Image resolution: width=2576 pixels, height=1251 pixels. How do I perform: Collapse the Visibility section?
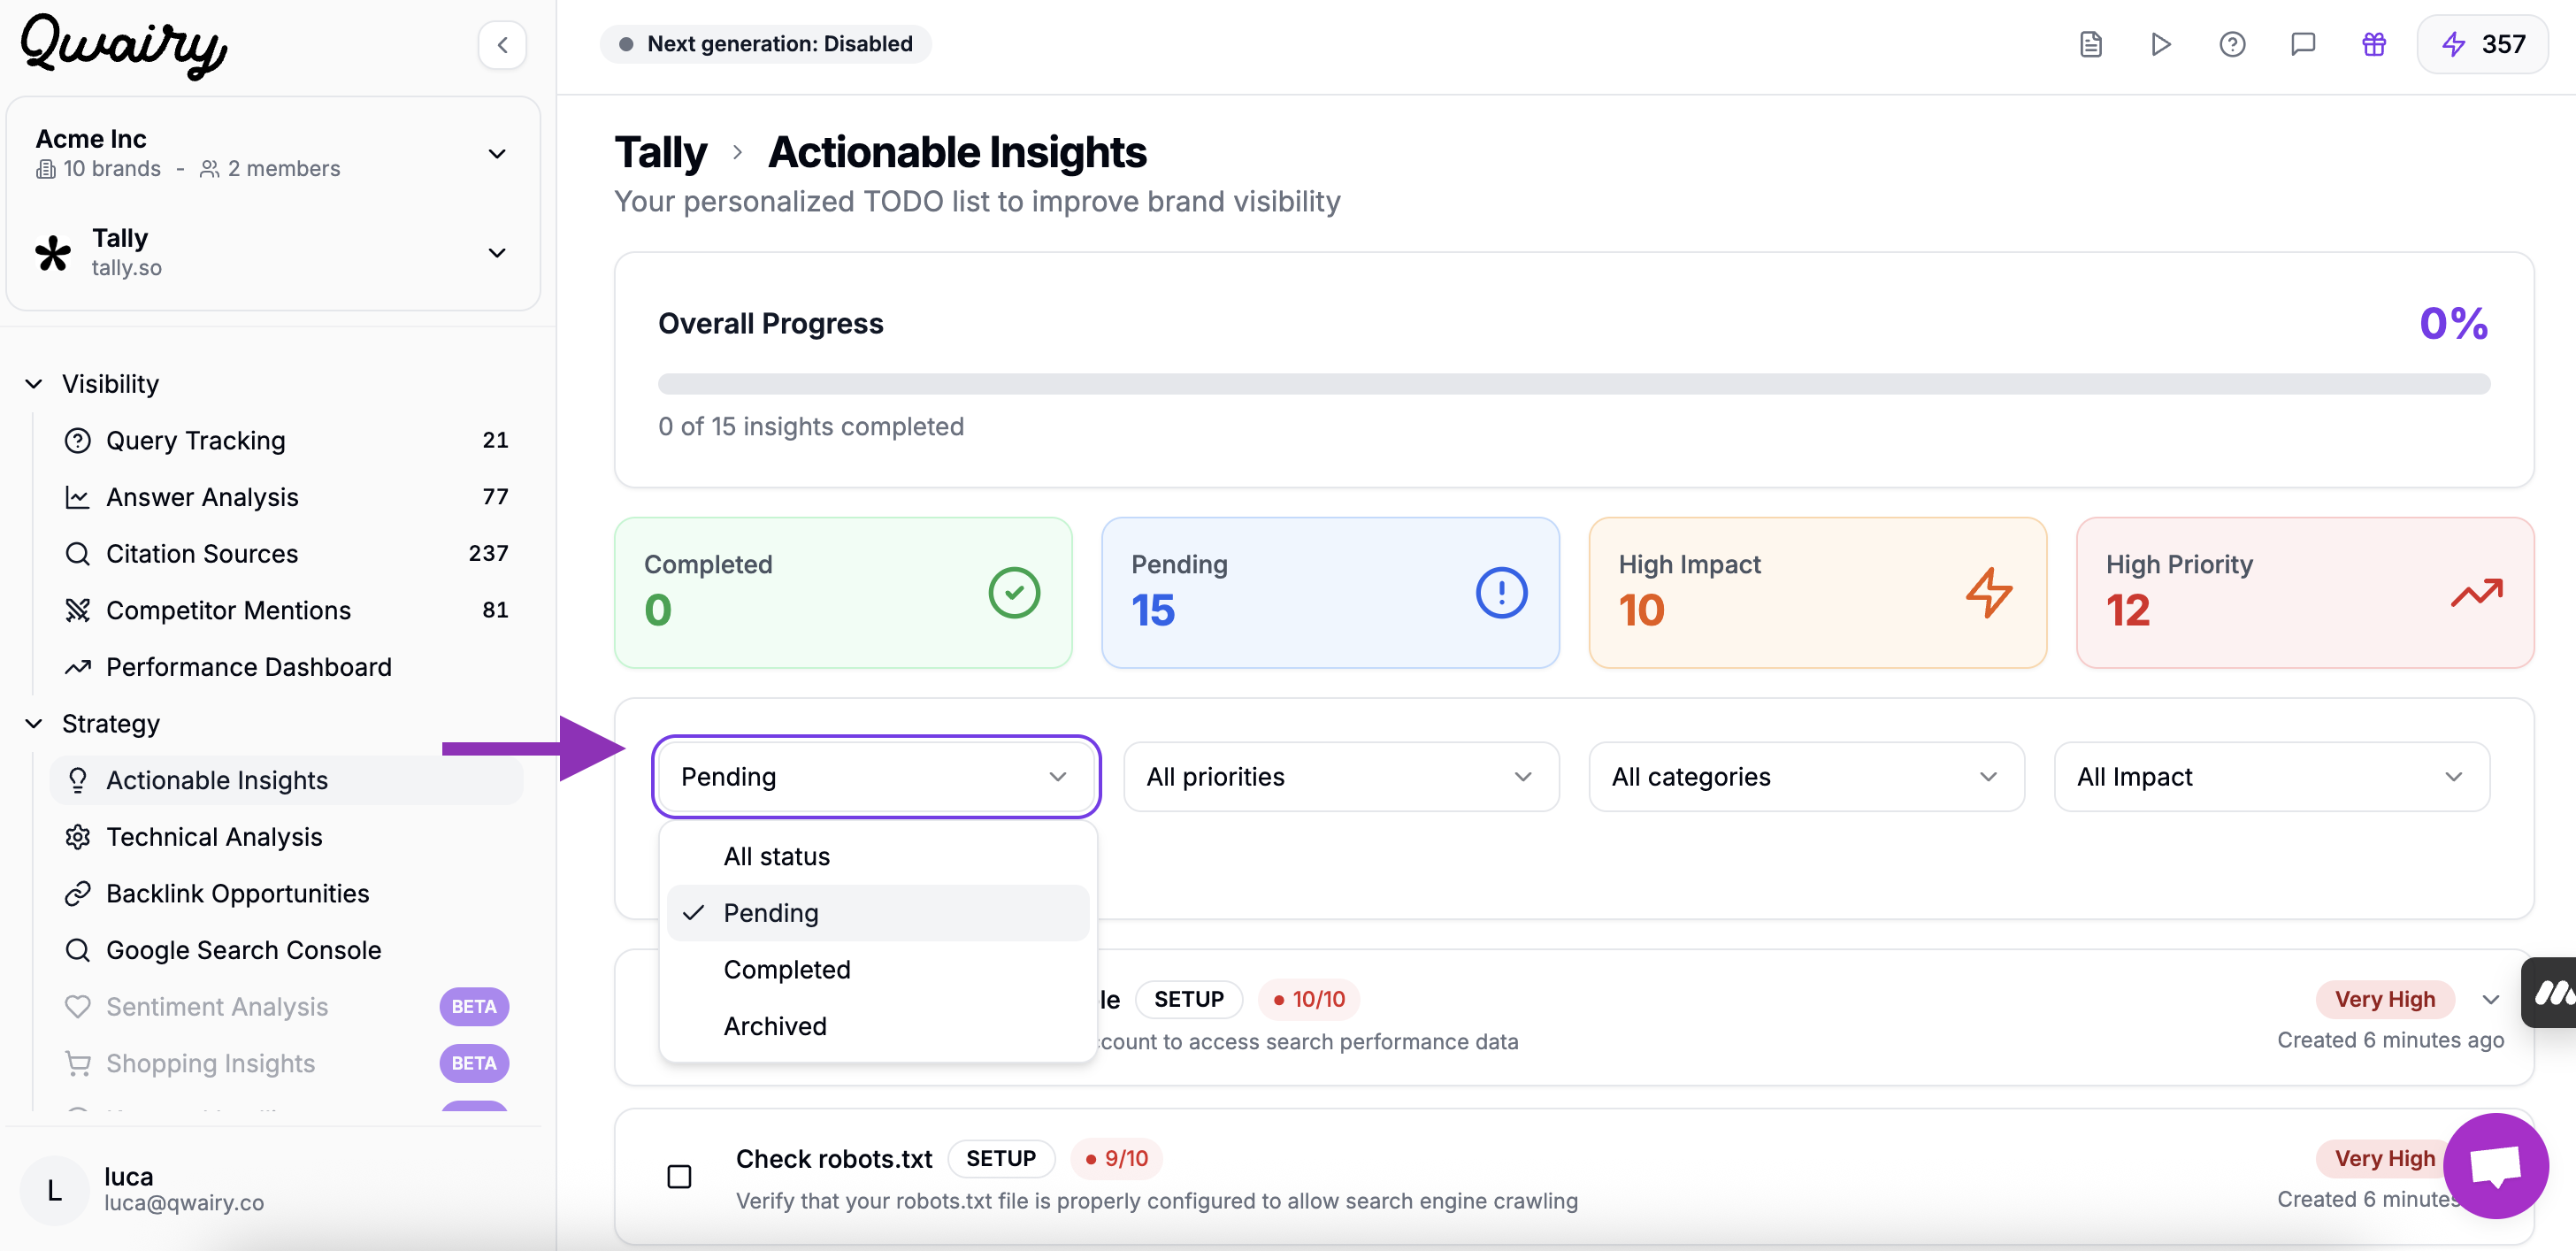point(34,384)
